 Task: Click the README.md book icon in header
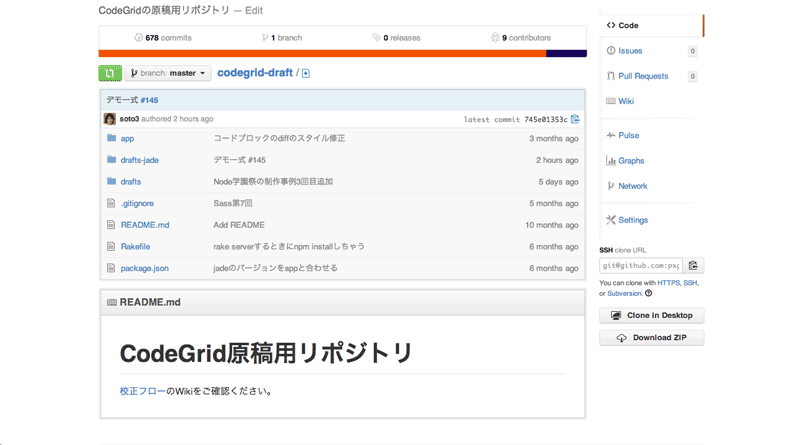click(x=112, y=303)
